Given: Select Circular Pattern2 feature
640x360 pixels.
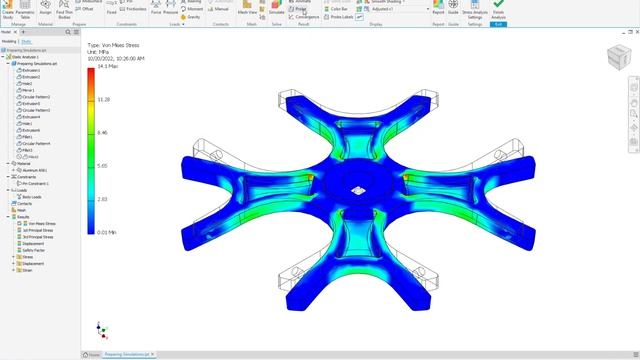Looking at the screenshot, I should [33, 97].
